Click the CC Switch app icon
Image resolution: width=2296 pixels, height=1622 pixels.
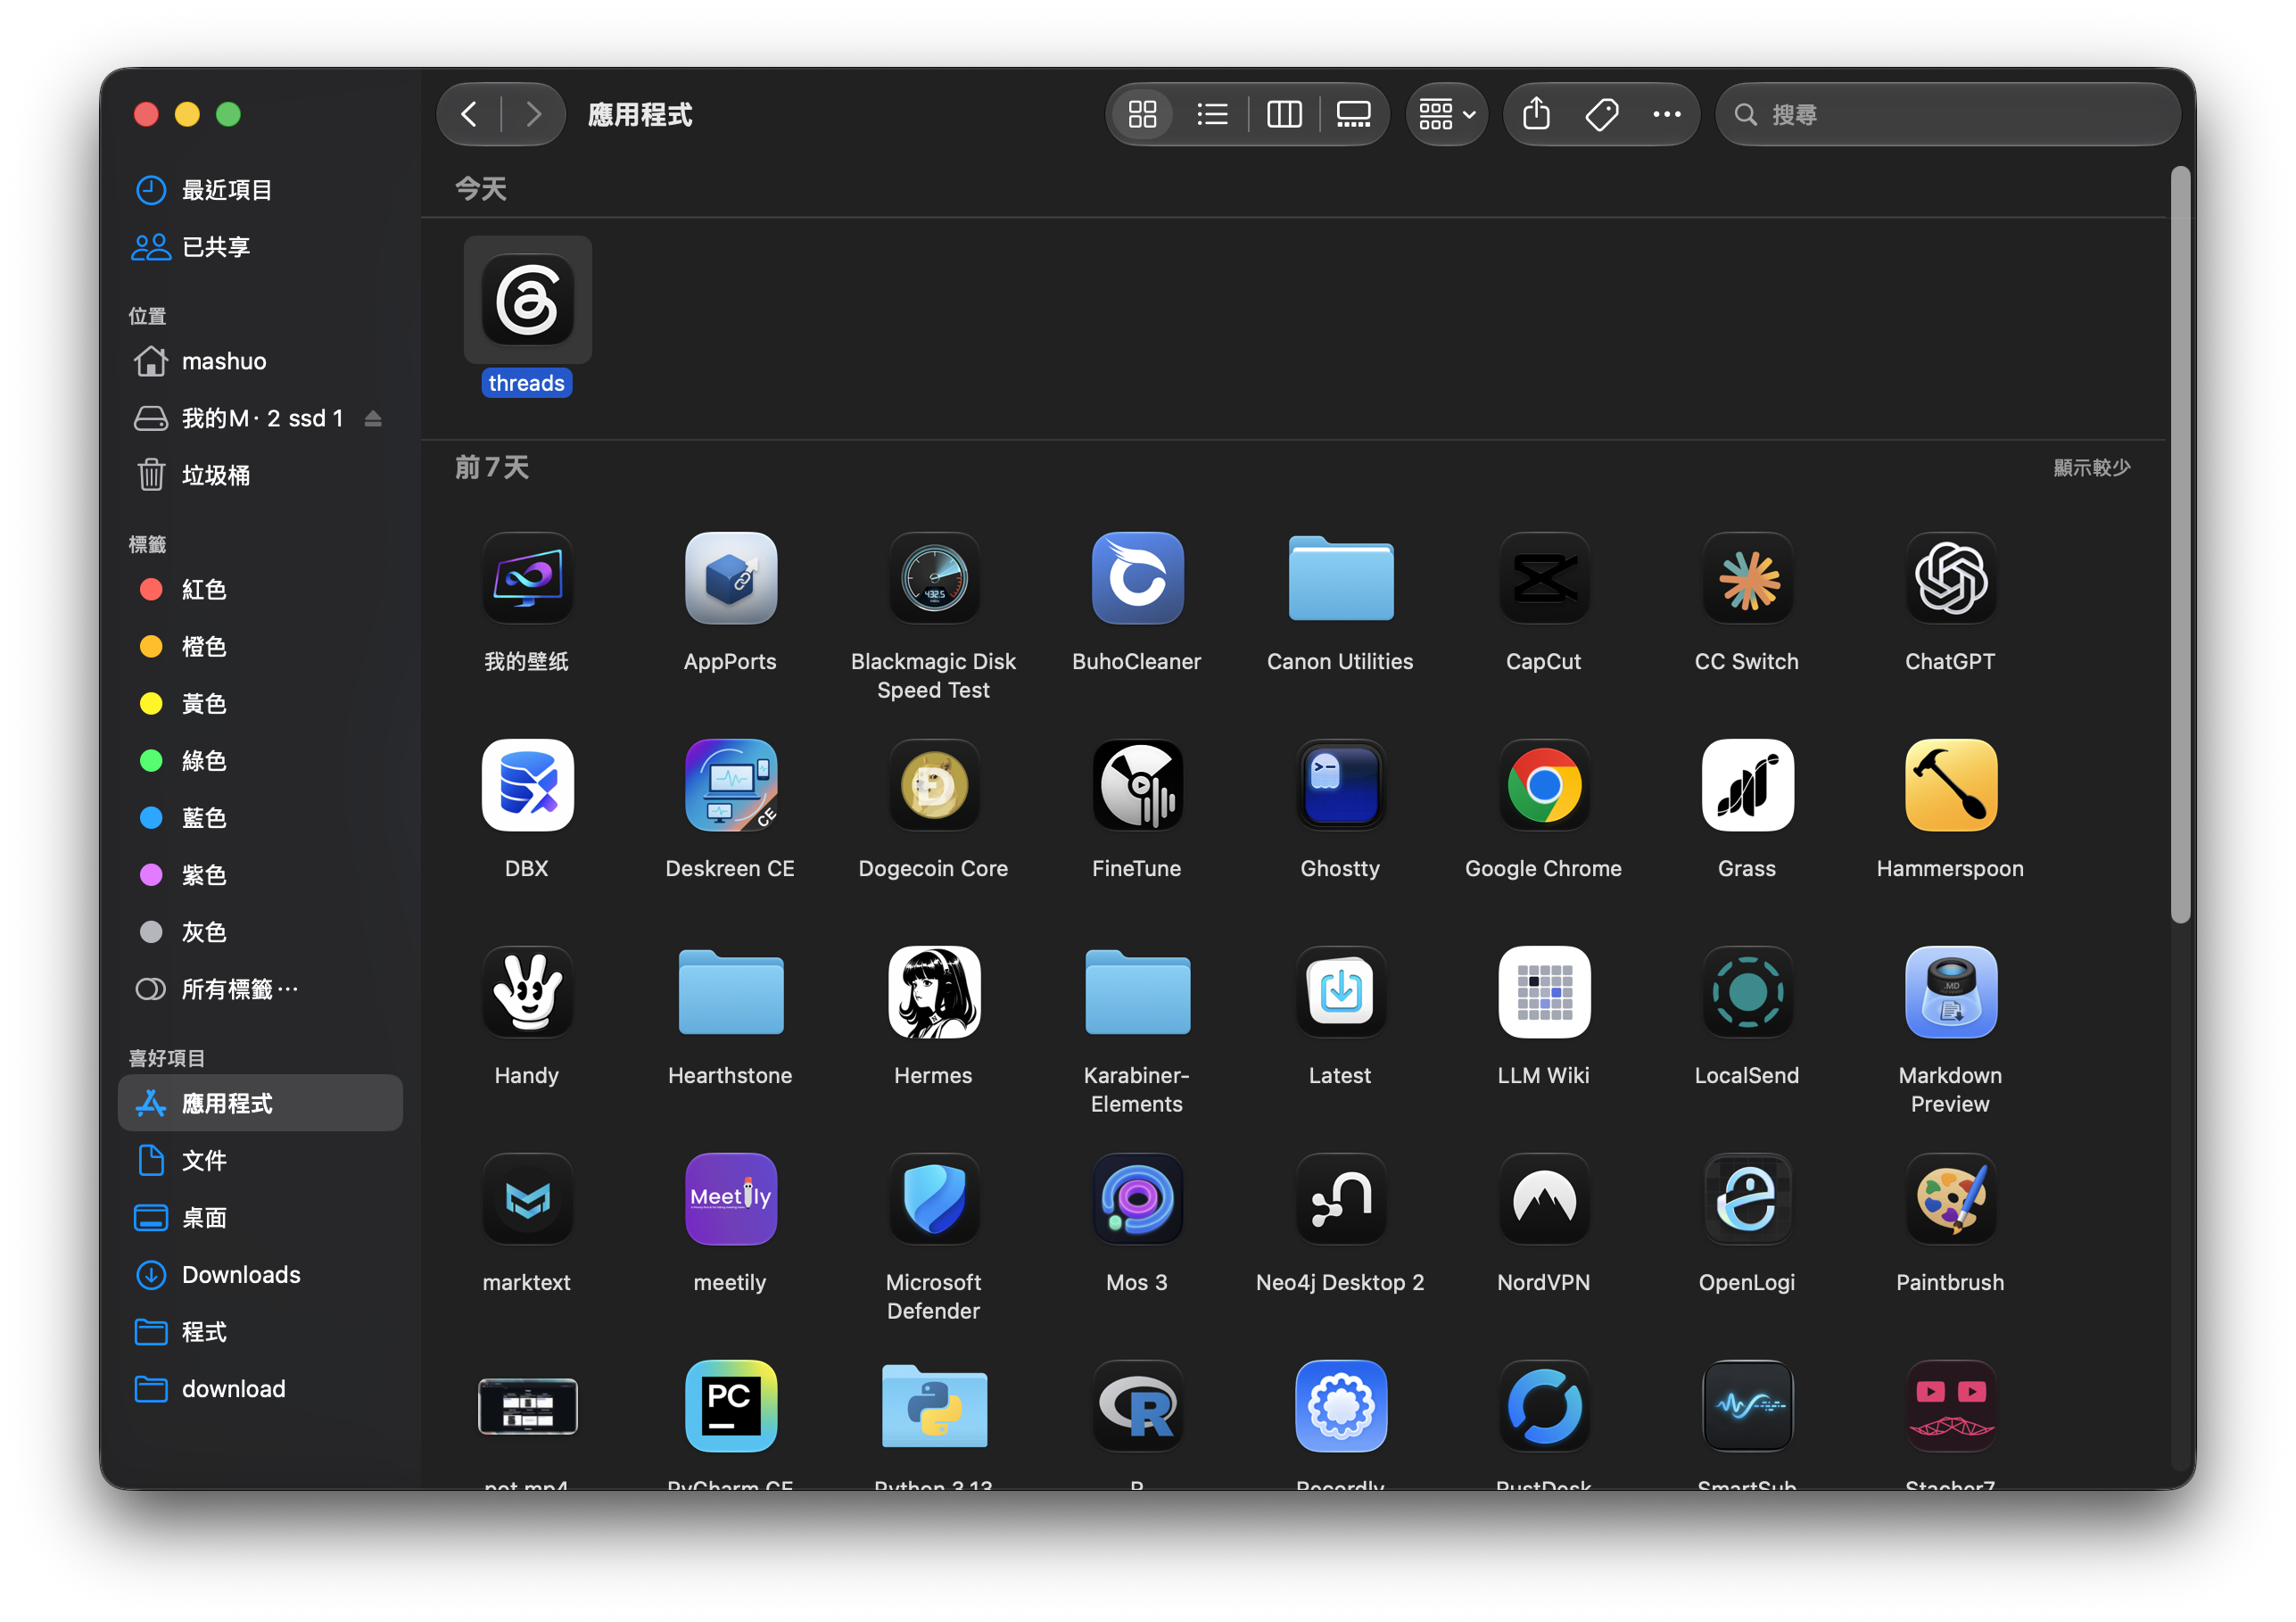point(1747,578)
